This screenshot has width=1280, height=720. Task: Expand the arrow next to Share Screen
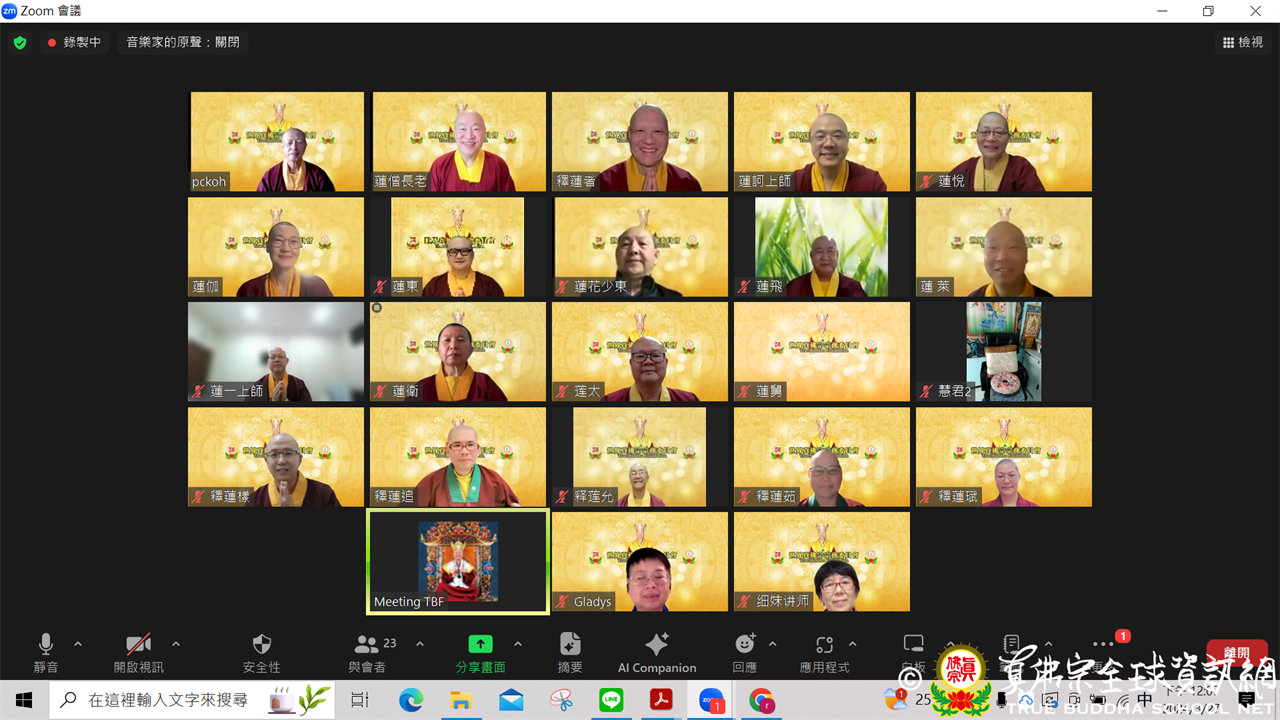coord(518,644)
